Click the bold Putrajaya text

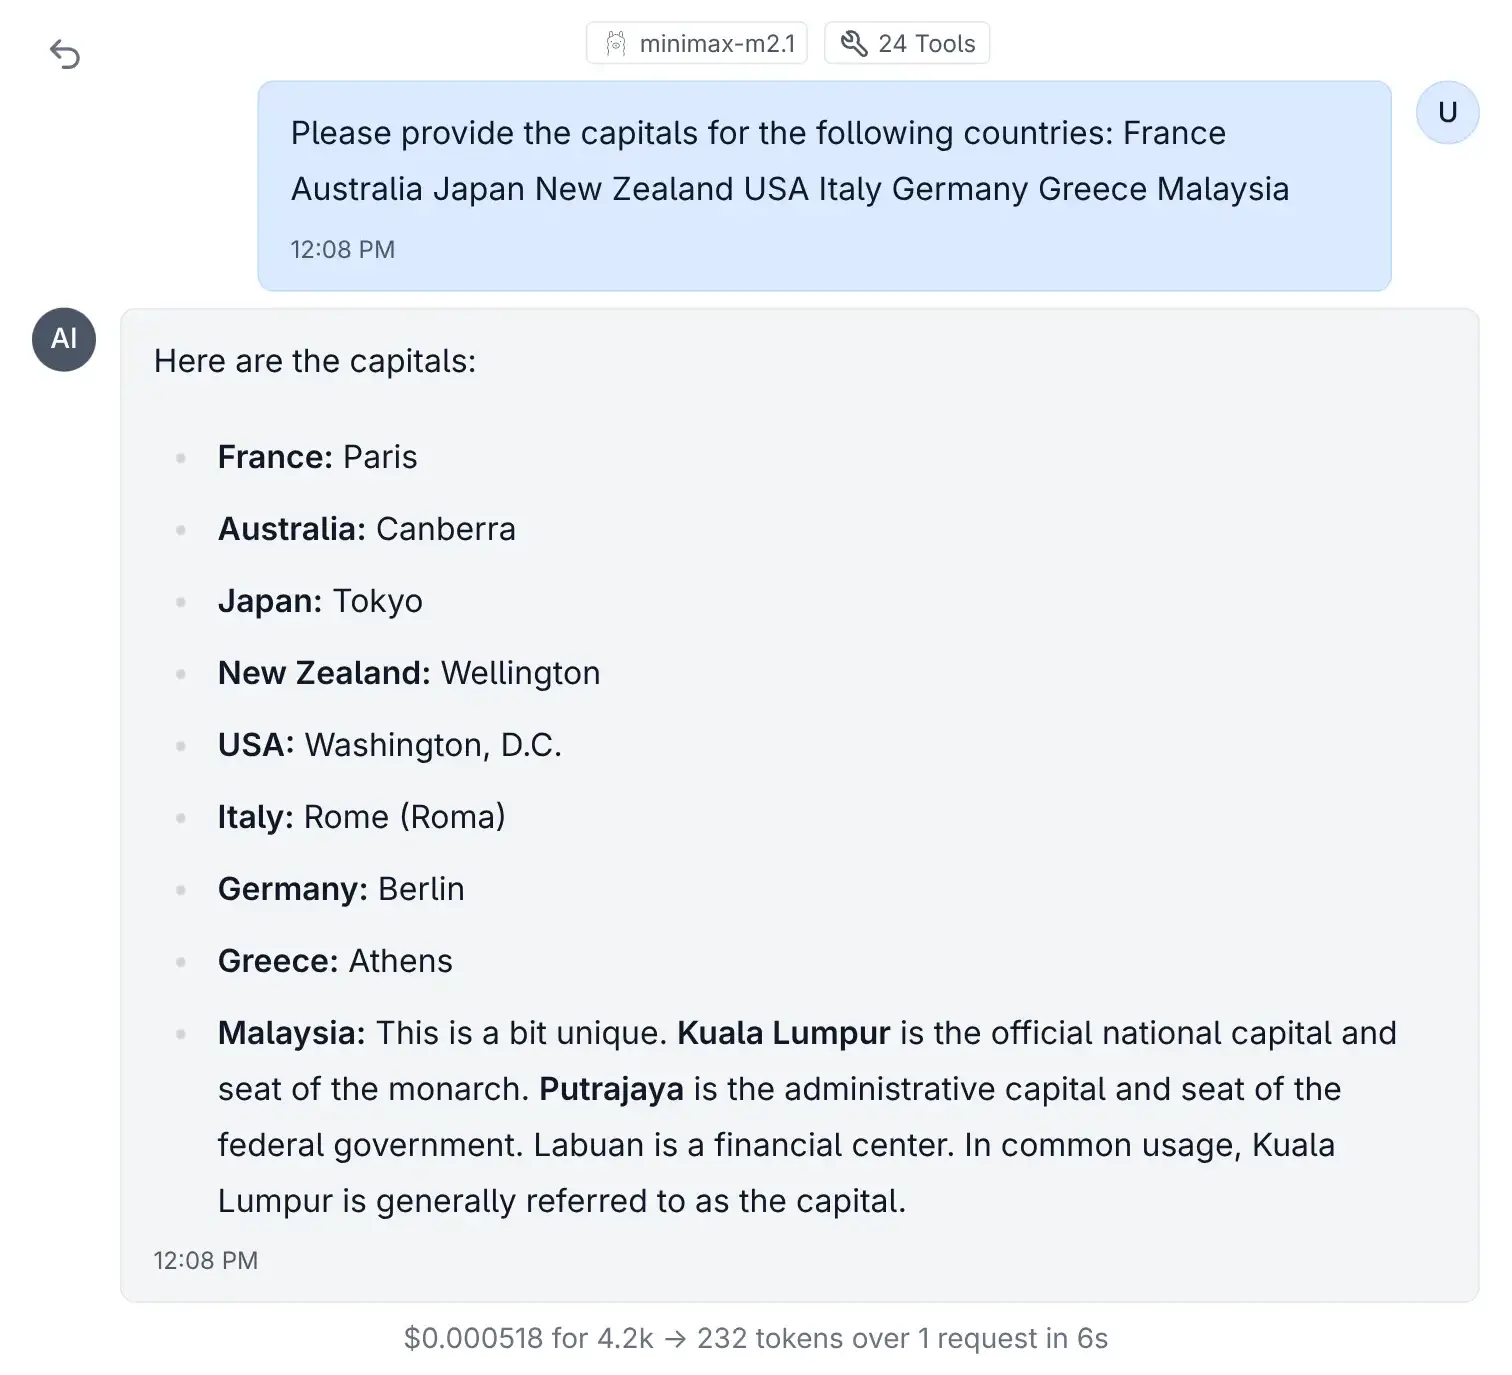pyautogui.click(x=612, y=1089)
